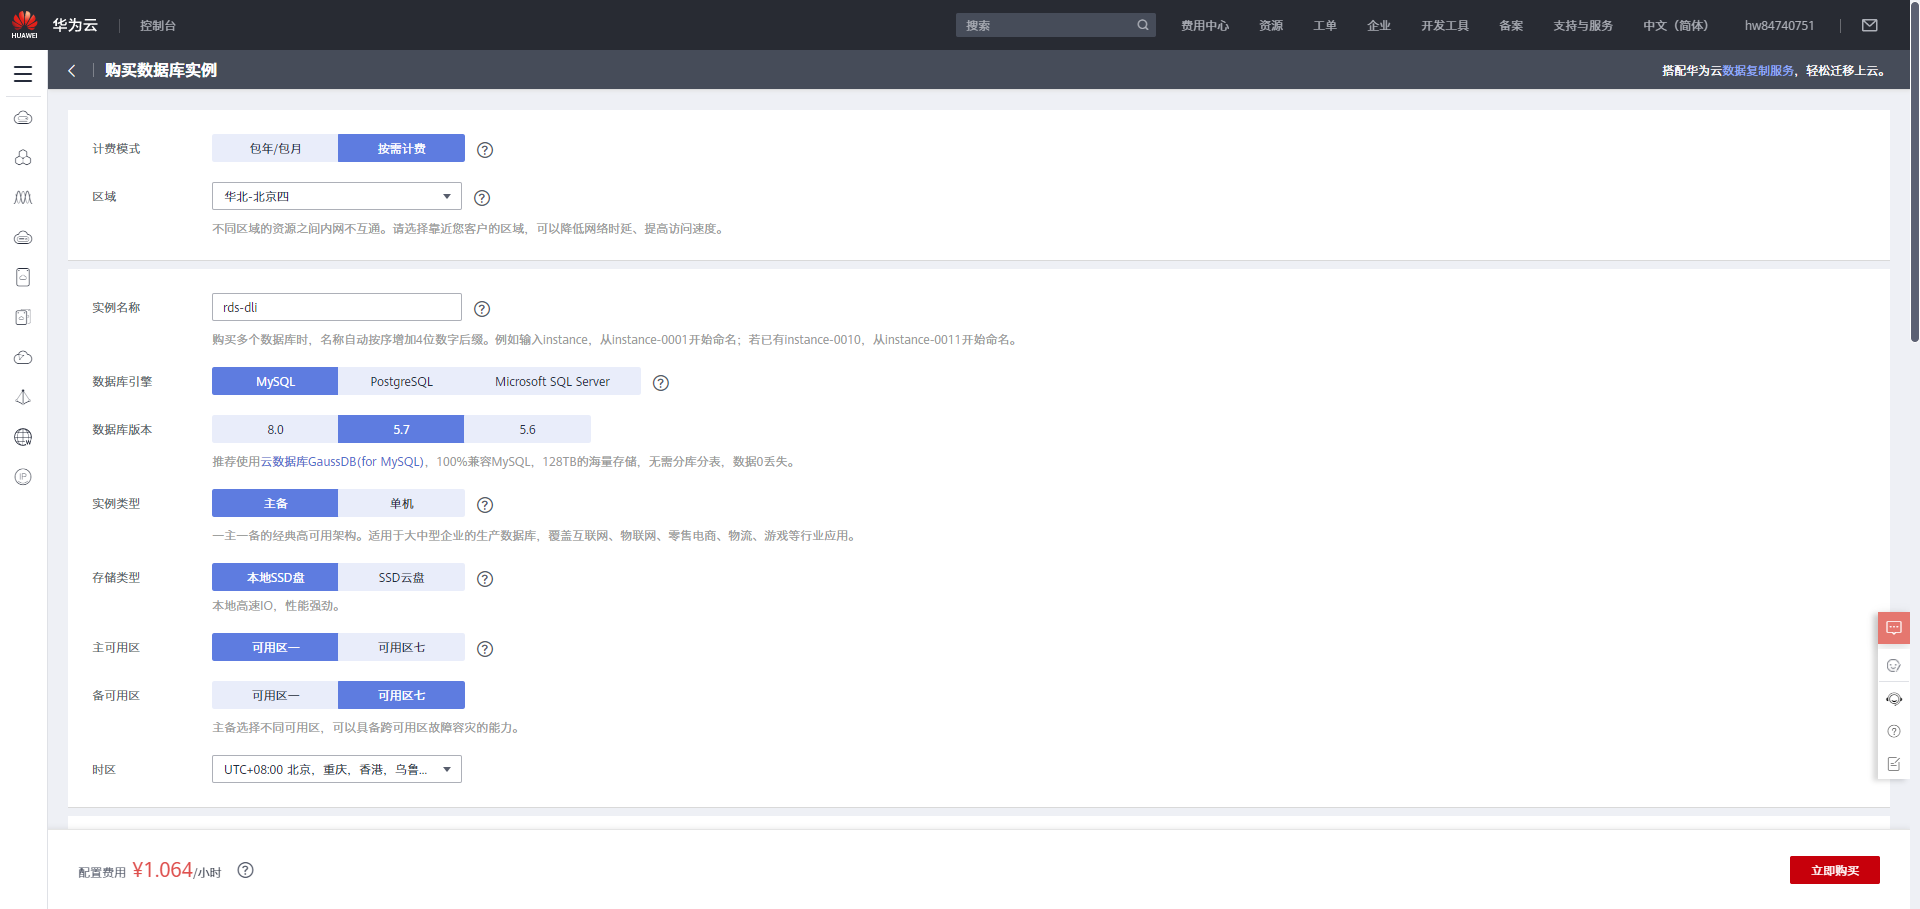Click the Huawei logo

click(24, 24)
